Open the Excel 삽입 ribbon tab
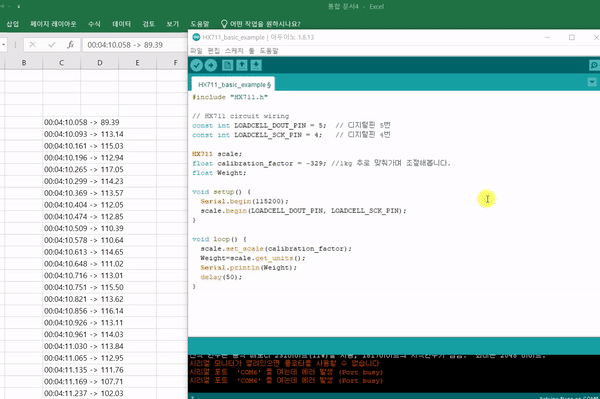This screenshot has width=600, height=399. [13, 24]
